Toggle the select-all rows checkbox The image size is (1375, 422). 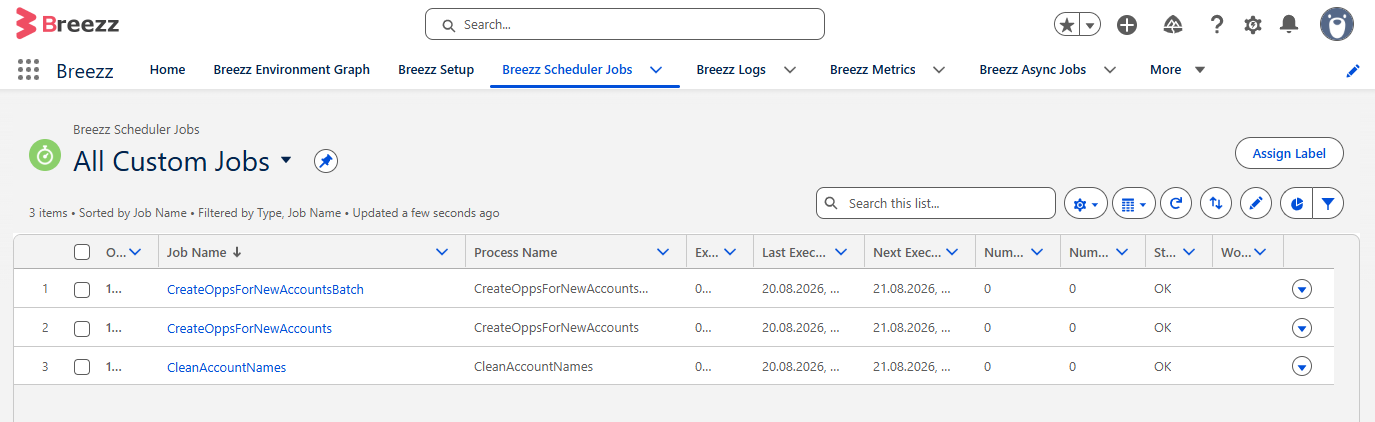(82, 252)
